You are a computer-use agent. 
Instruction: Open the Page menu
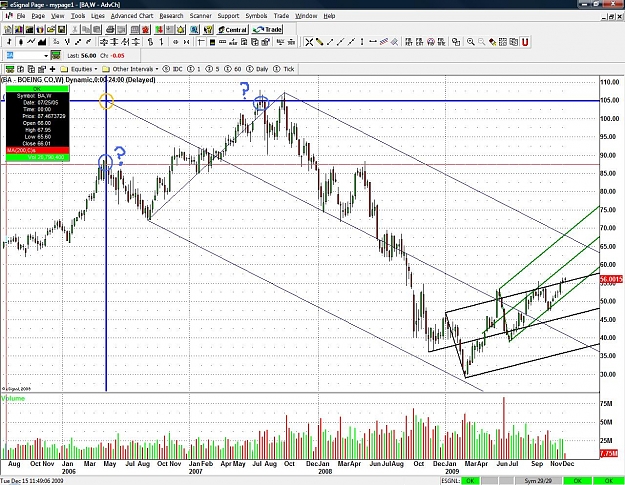(x=38, y=16)
